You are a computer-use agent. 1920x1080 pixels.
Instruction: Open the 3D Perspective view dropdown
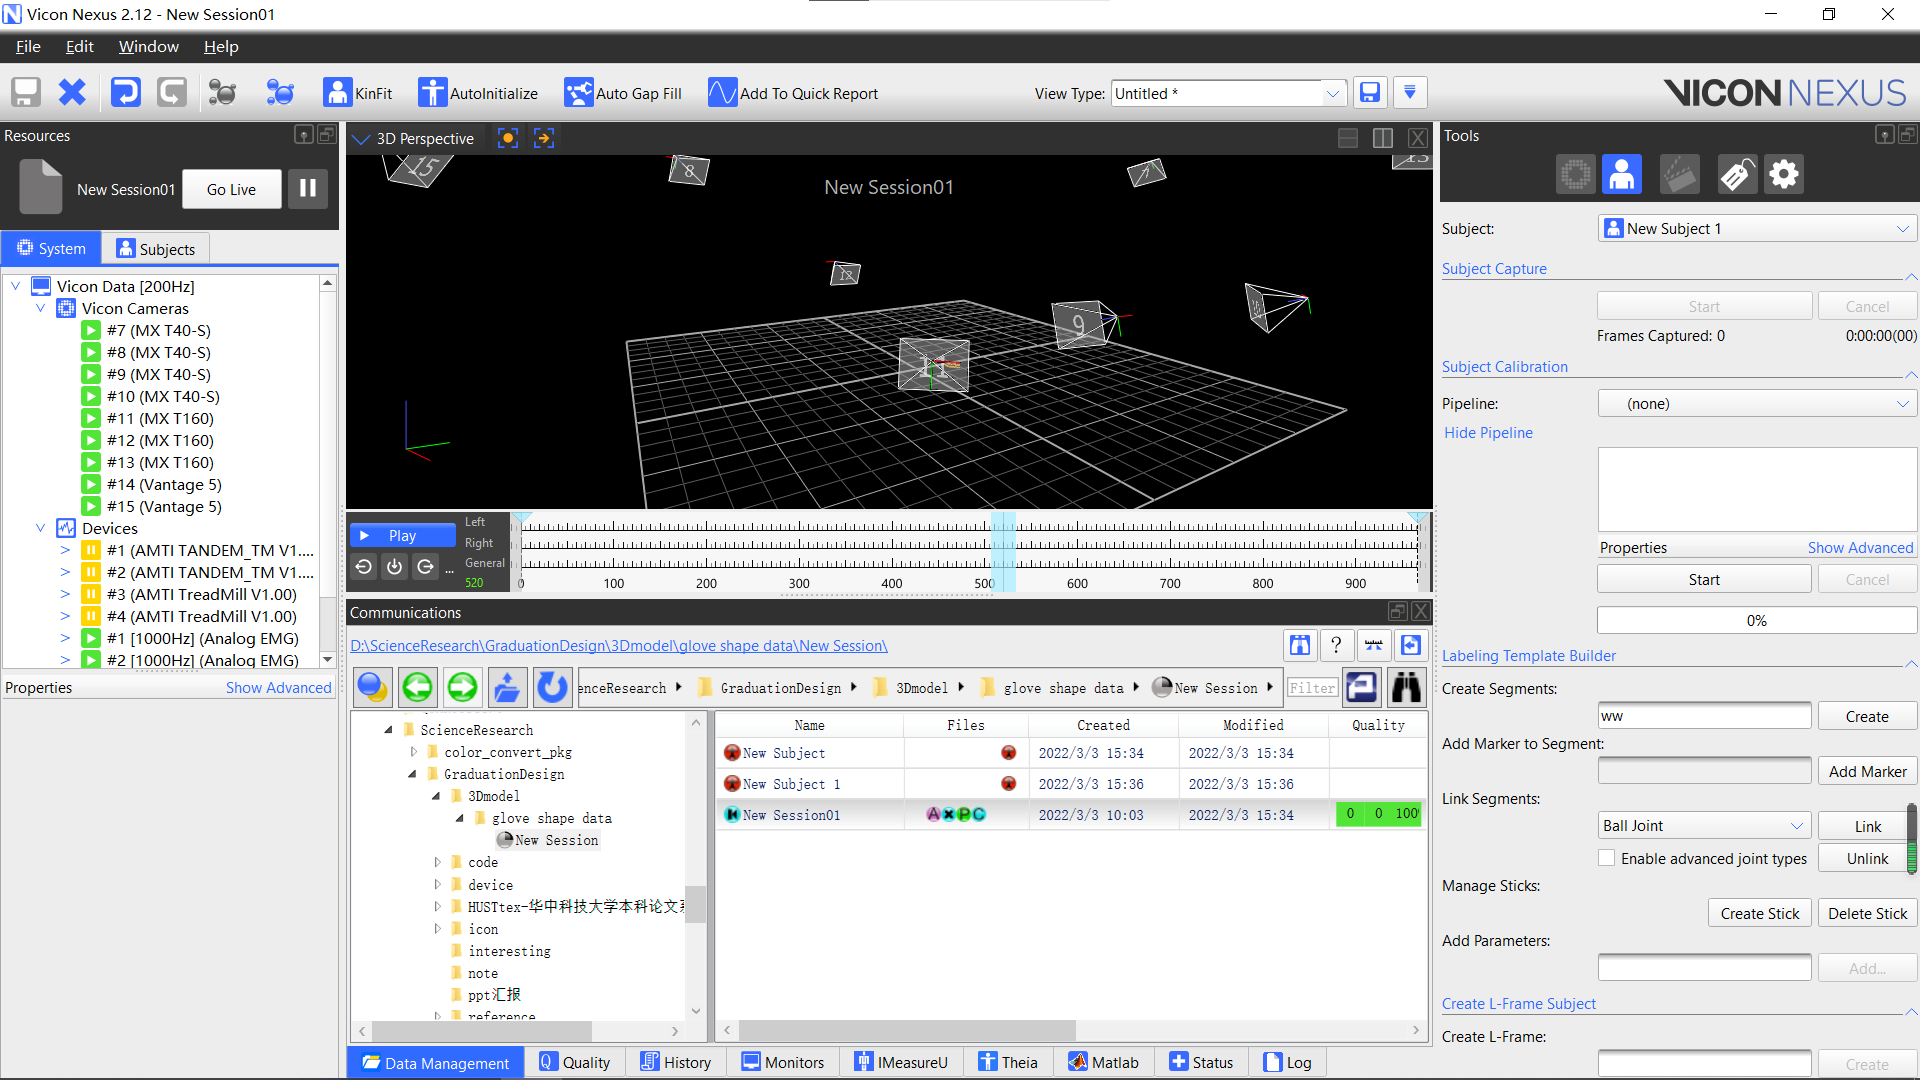362,139
